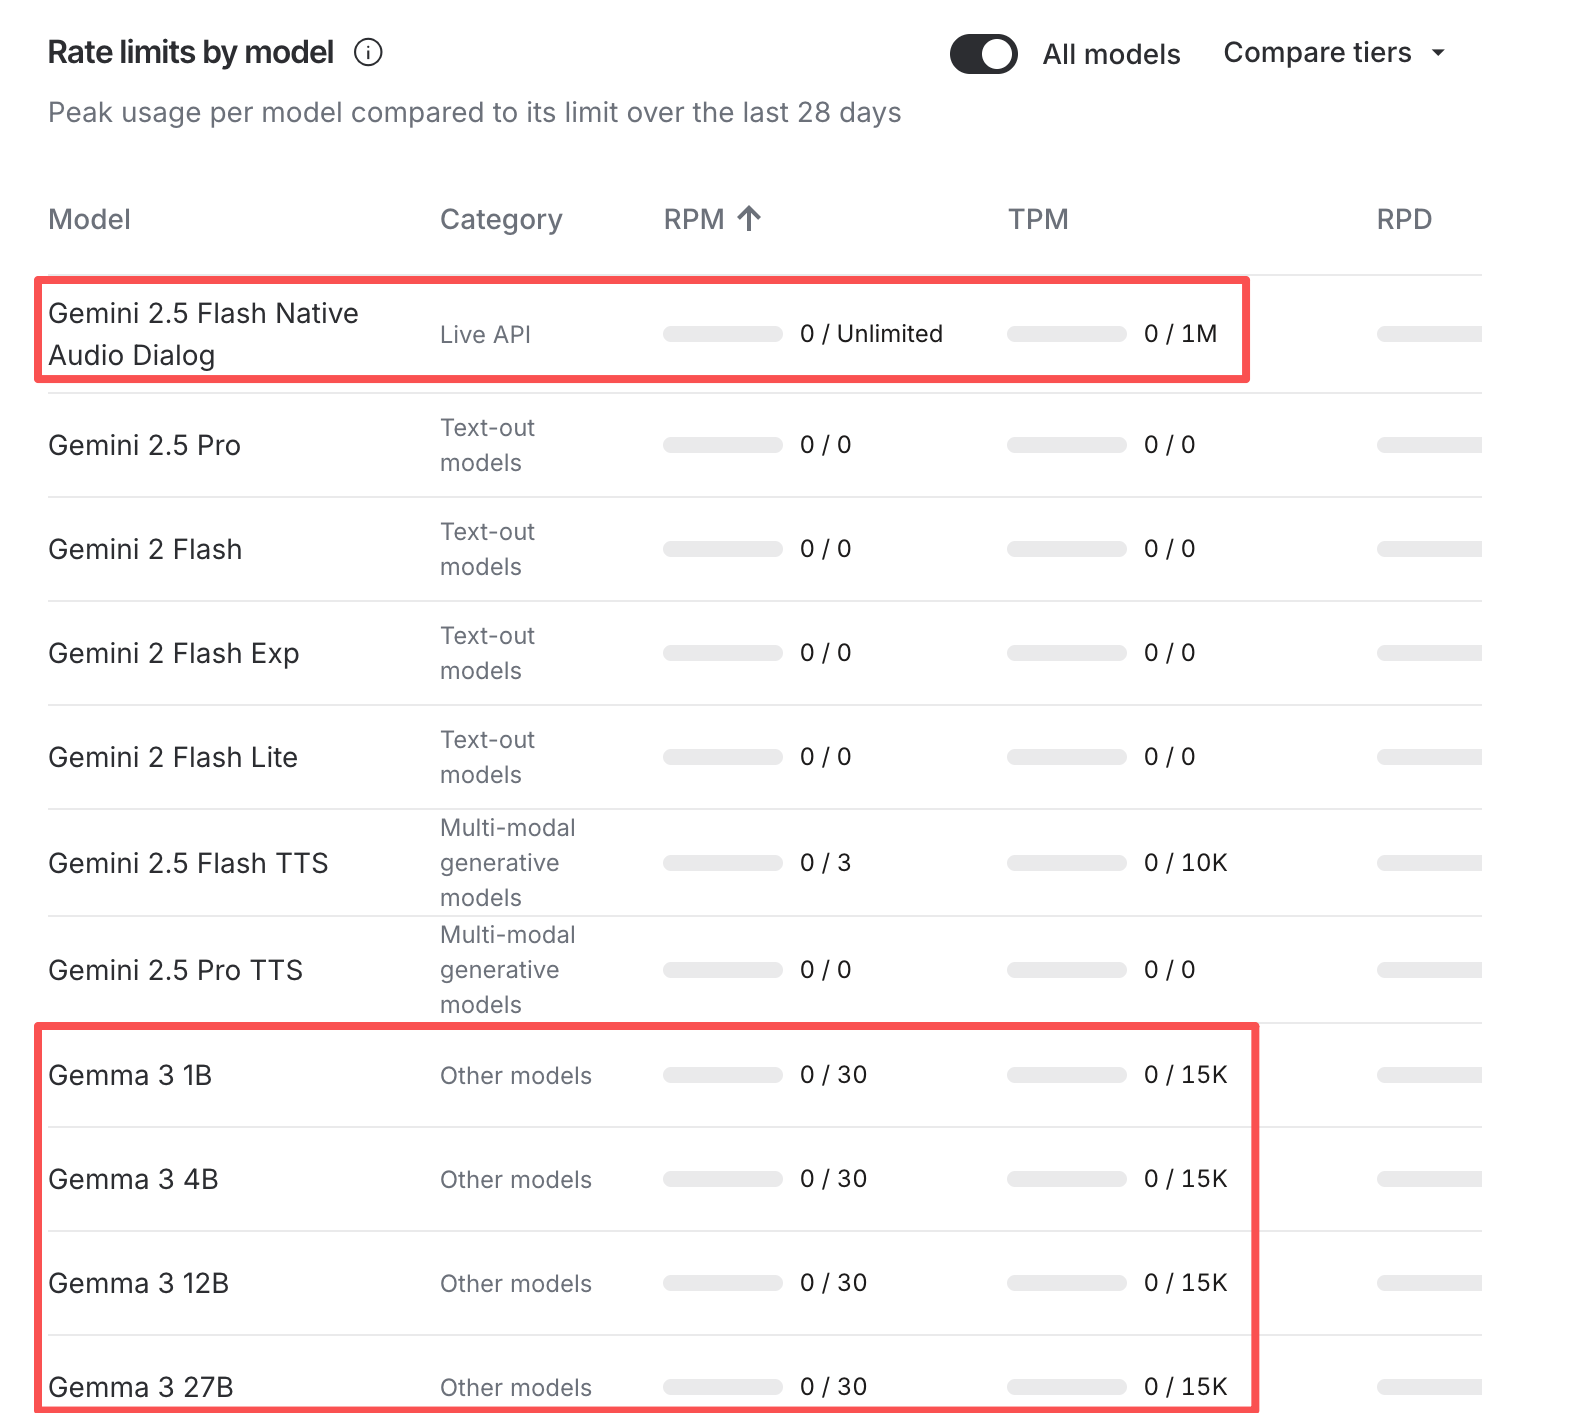Click the TPM usage bar for Gemini 2 Flash Exp
1572x1414 pixels.
(1067, 653)
